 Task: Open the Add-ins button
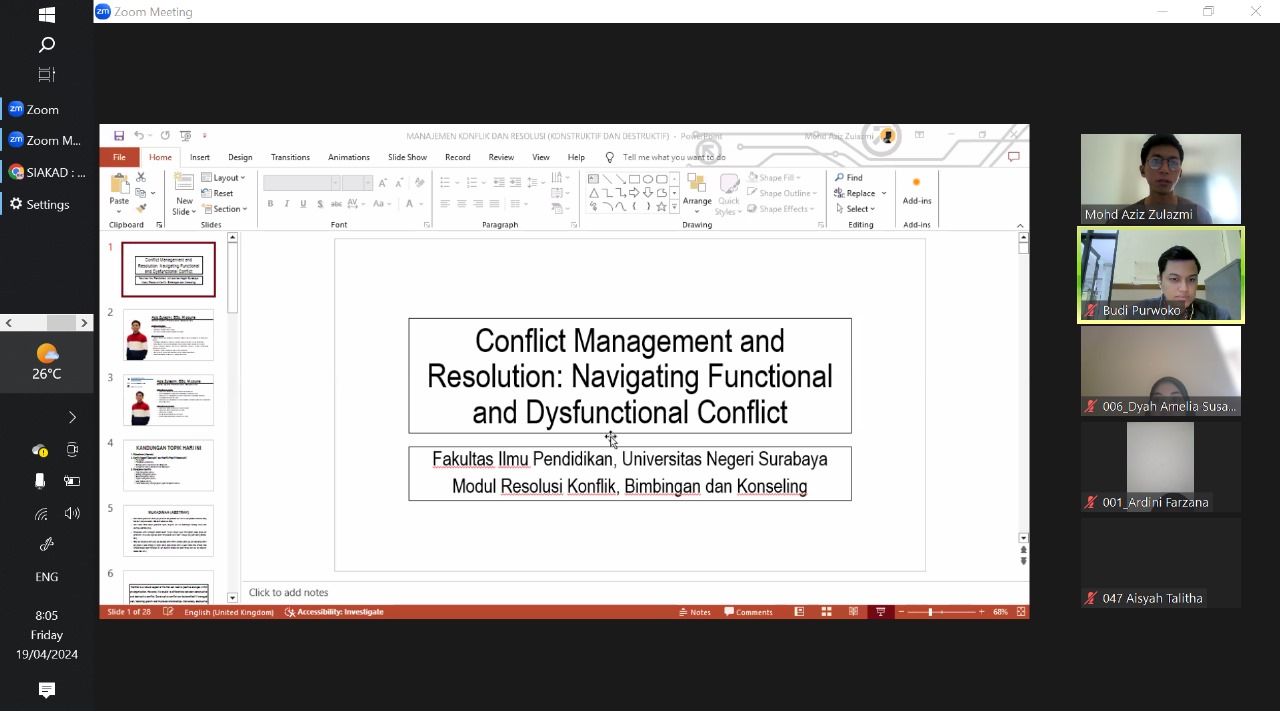tap(917, 190)
